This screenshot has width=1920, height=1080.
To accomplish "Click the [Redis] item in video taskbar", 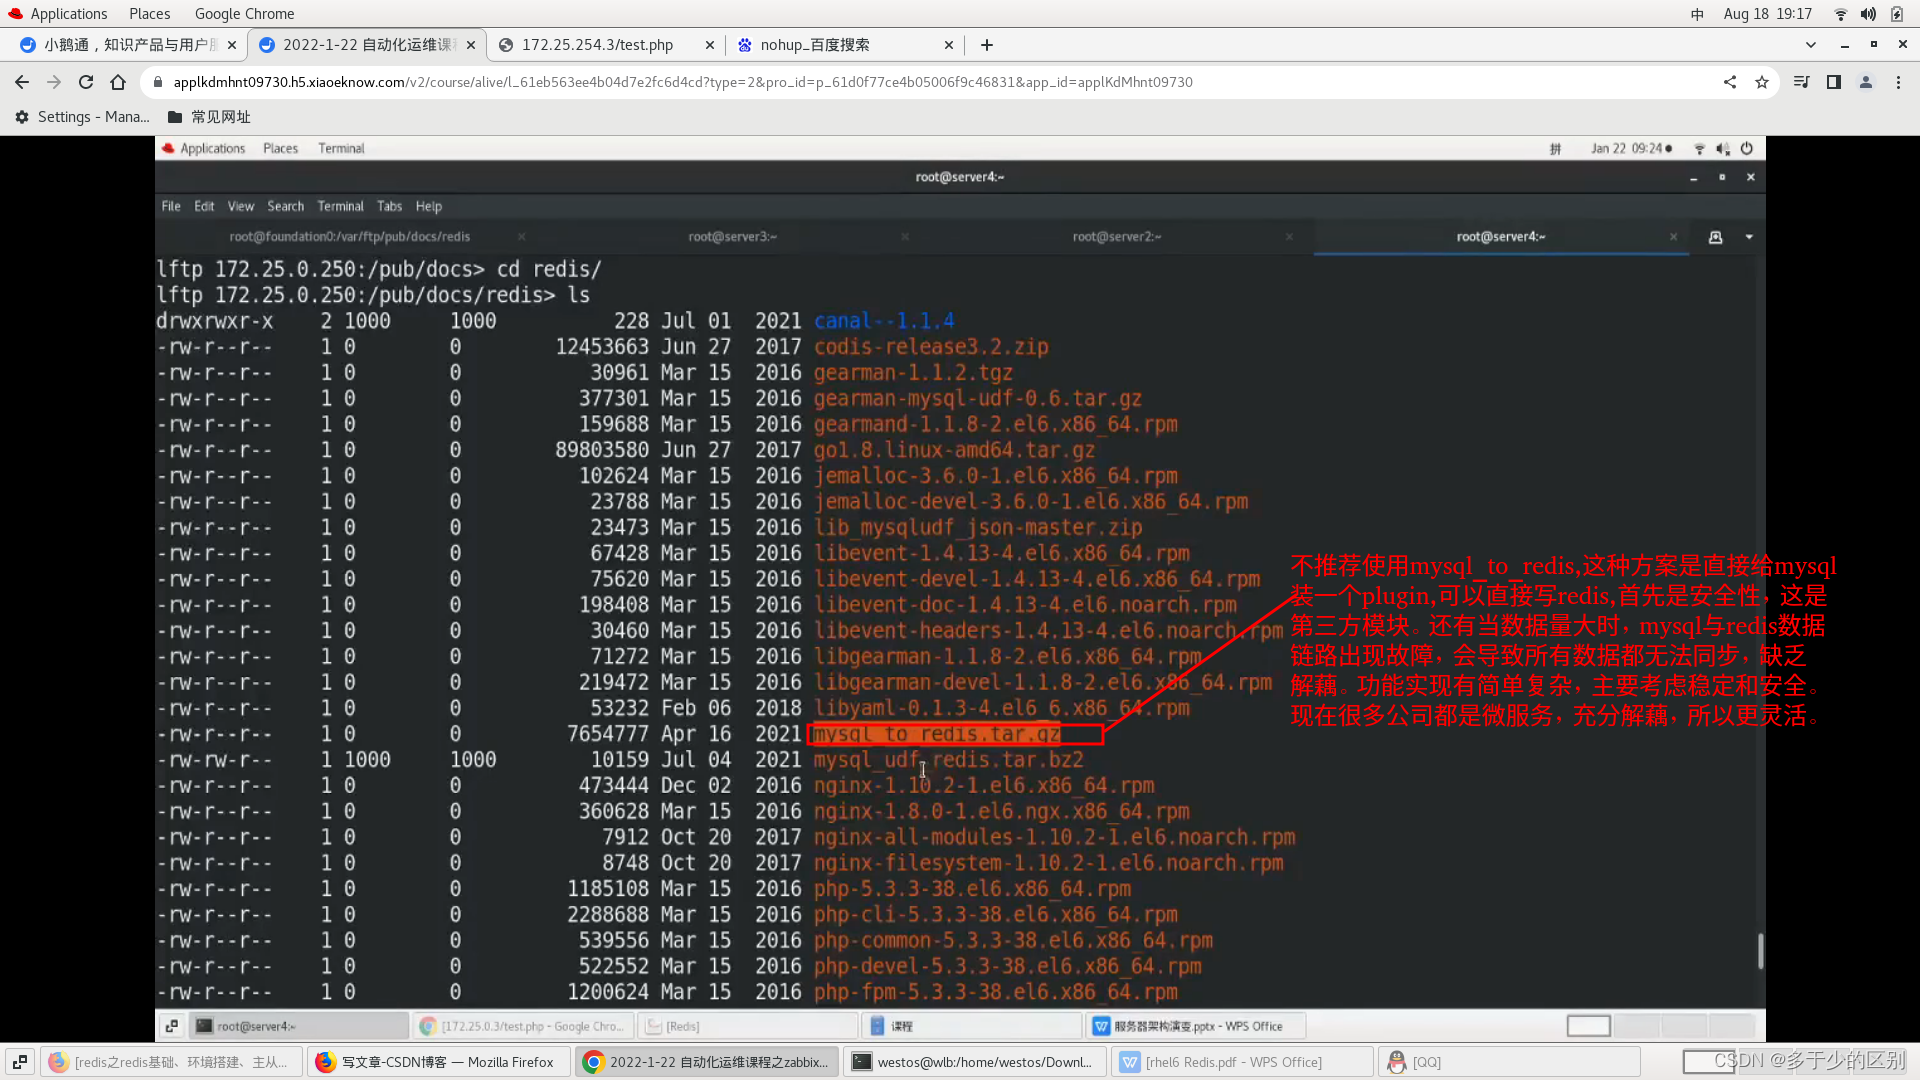I will (x=748, y=1026).
